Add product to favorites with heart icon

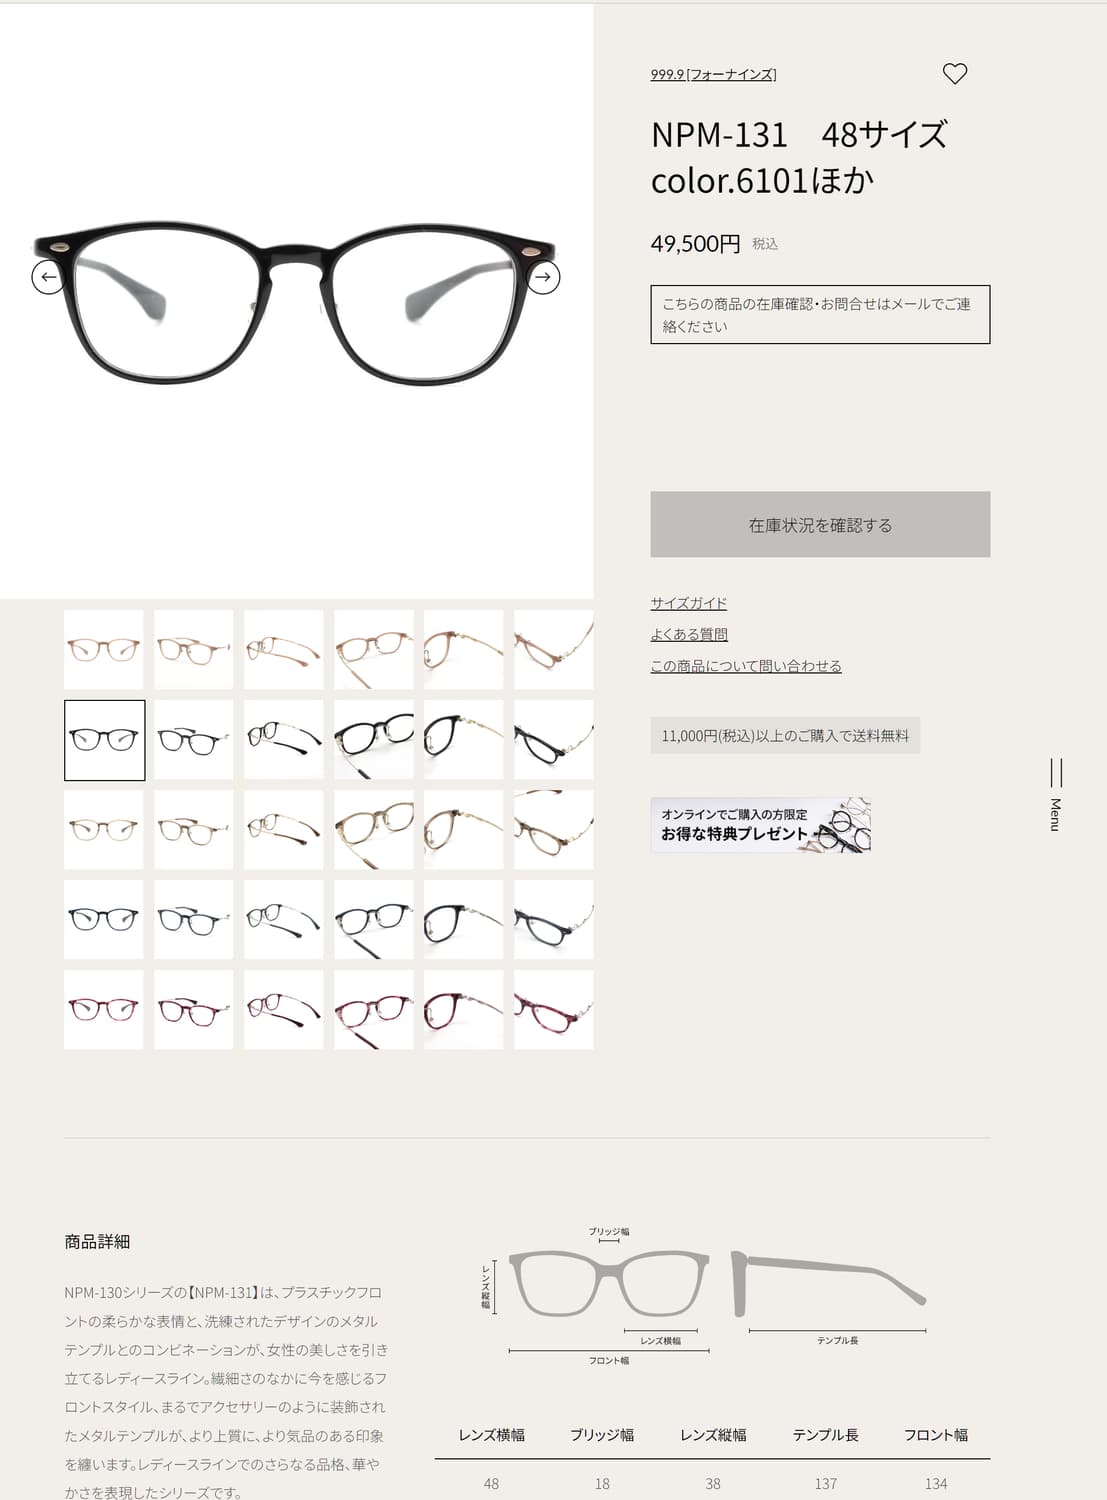(x=955, y=73)
